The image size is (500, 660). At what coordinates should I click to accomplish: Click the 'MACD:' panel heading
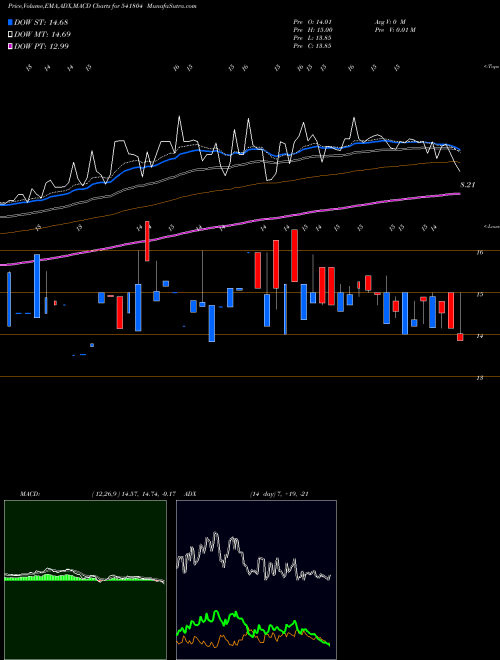point(29,494)
